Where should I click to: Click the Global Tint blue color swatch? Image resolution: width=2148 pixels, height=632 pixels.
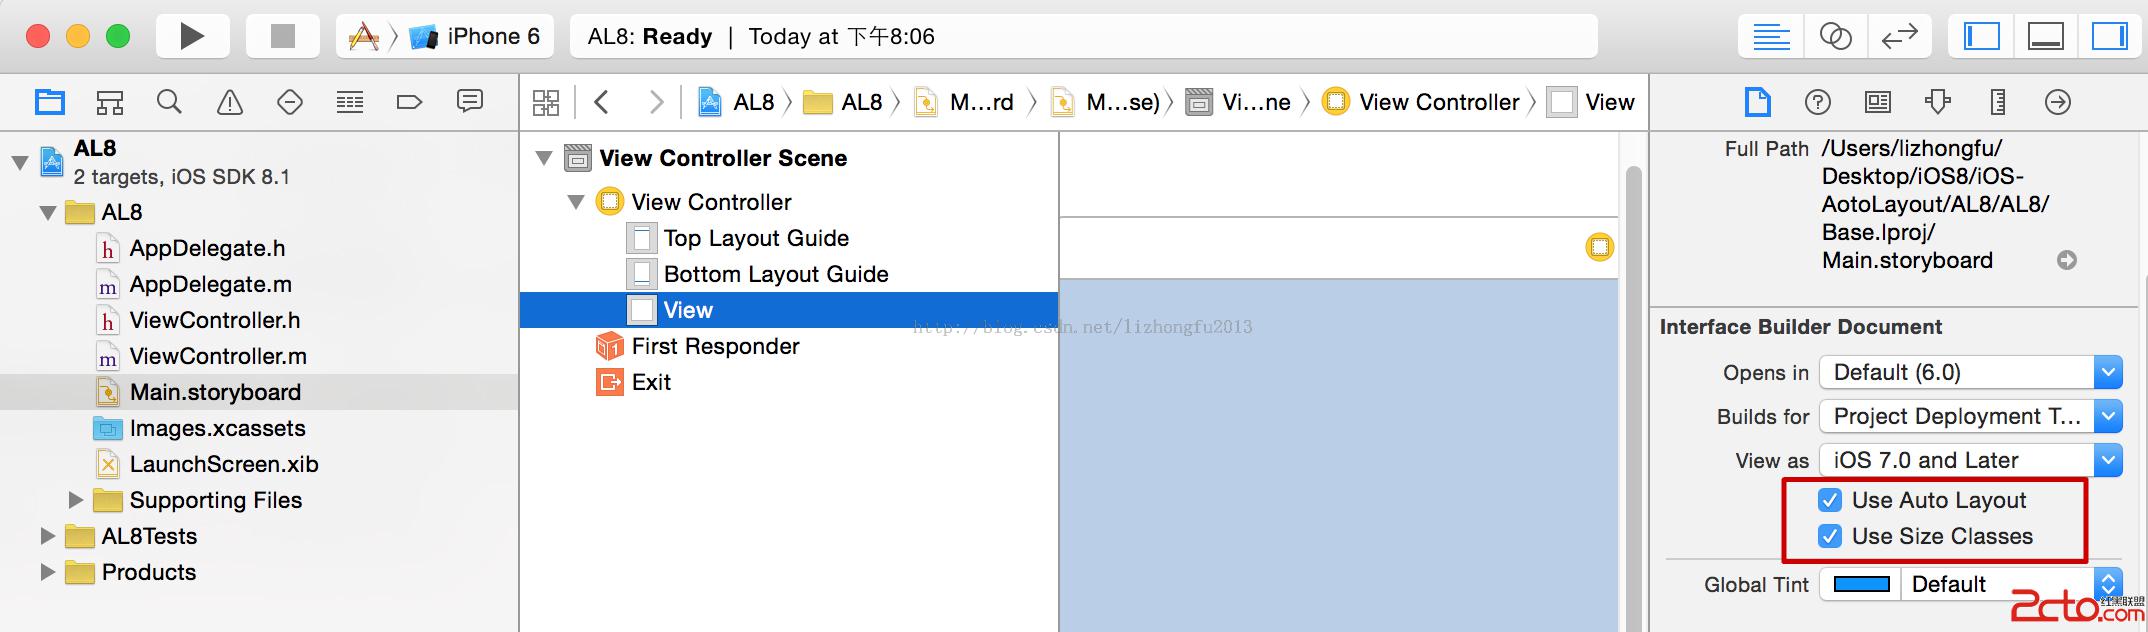(x=1861, y=585)
